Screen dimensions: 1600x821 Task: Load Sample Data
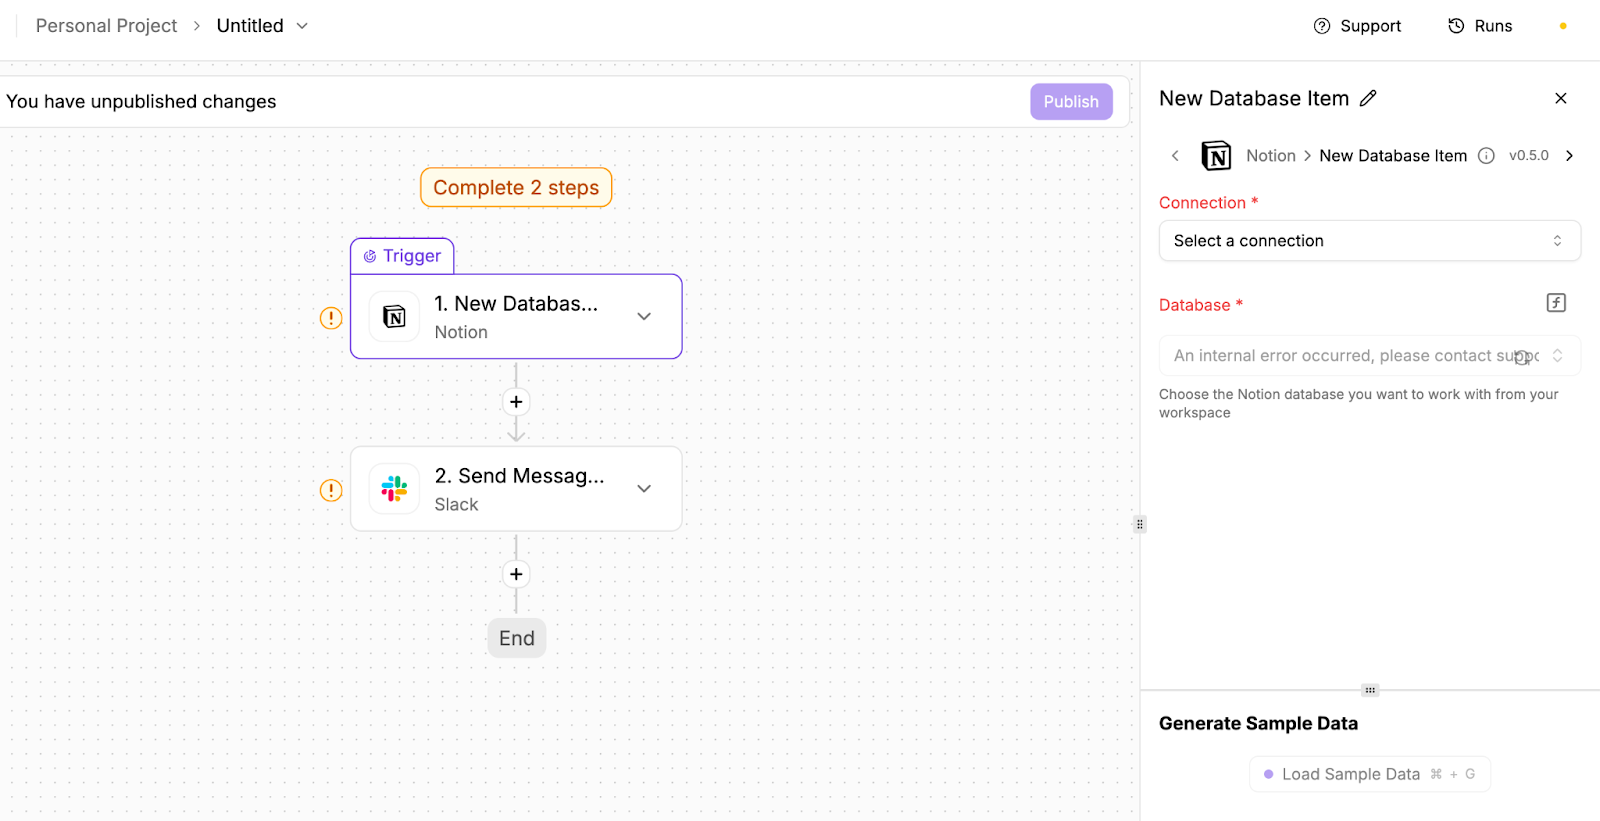point(1370,774)
